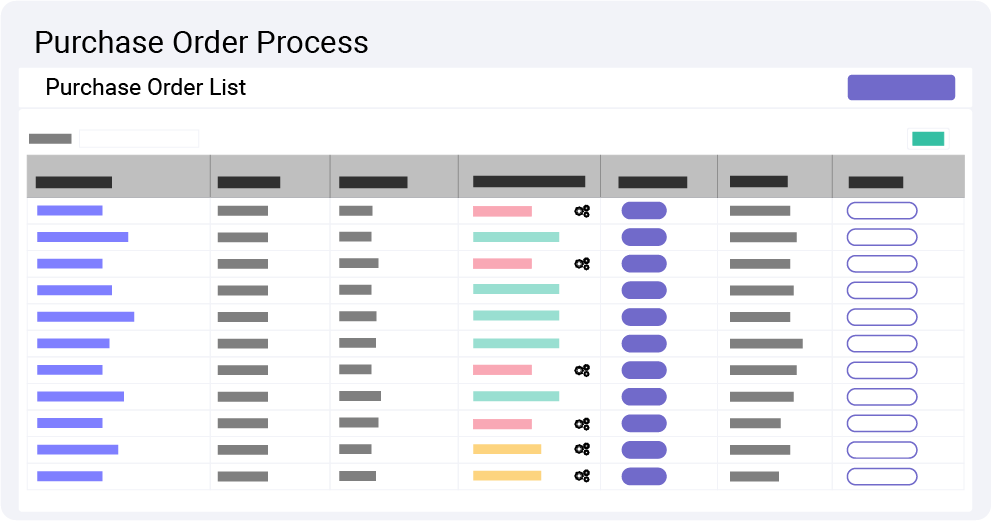Open the last row's purple order link

click(69, 476)
